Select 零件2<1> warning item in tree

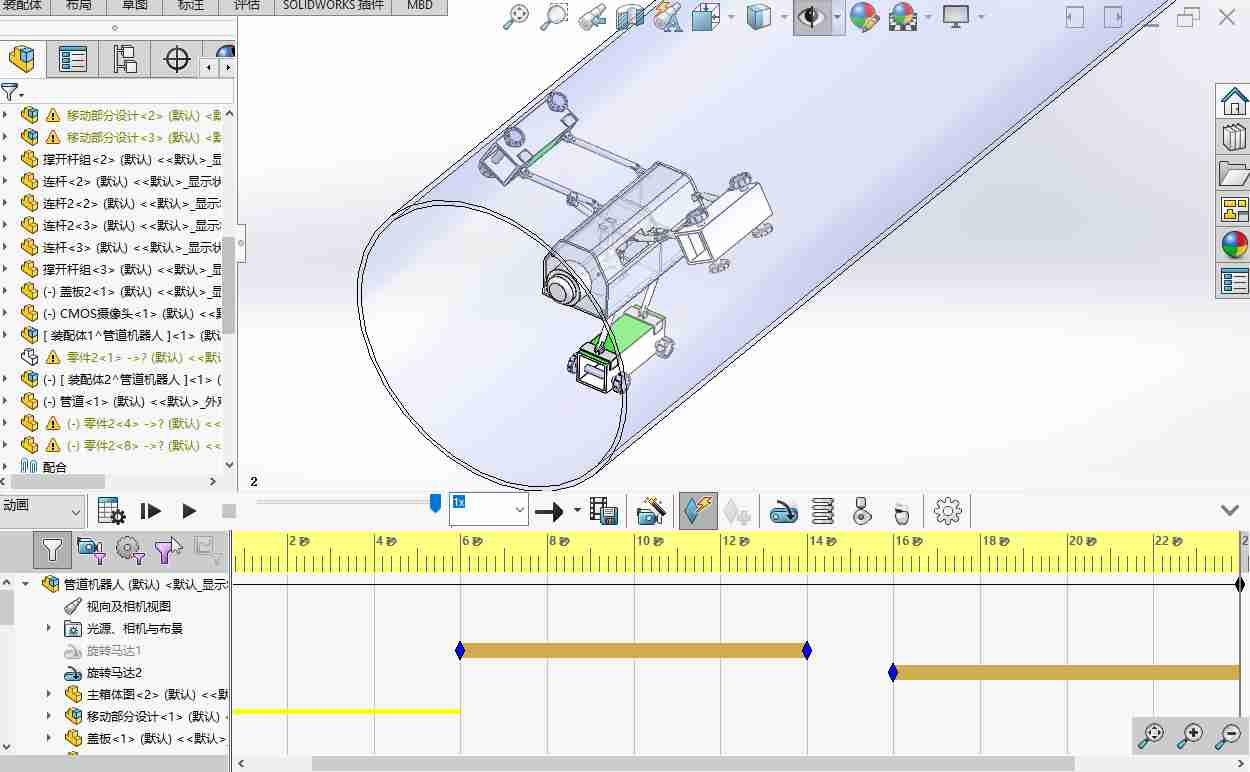pyautogui.click(x=121, y=357)
